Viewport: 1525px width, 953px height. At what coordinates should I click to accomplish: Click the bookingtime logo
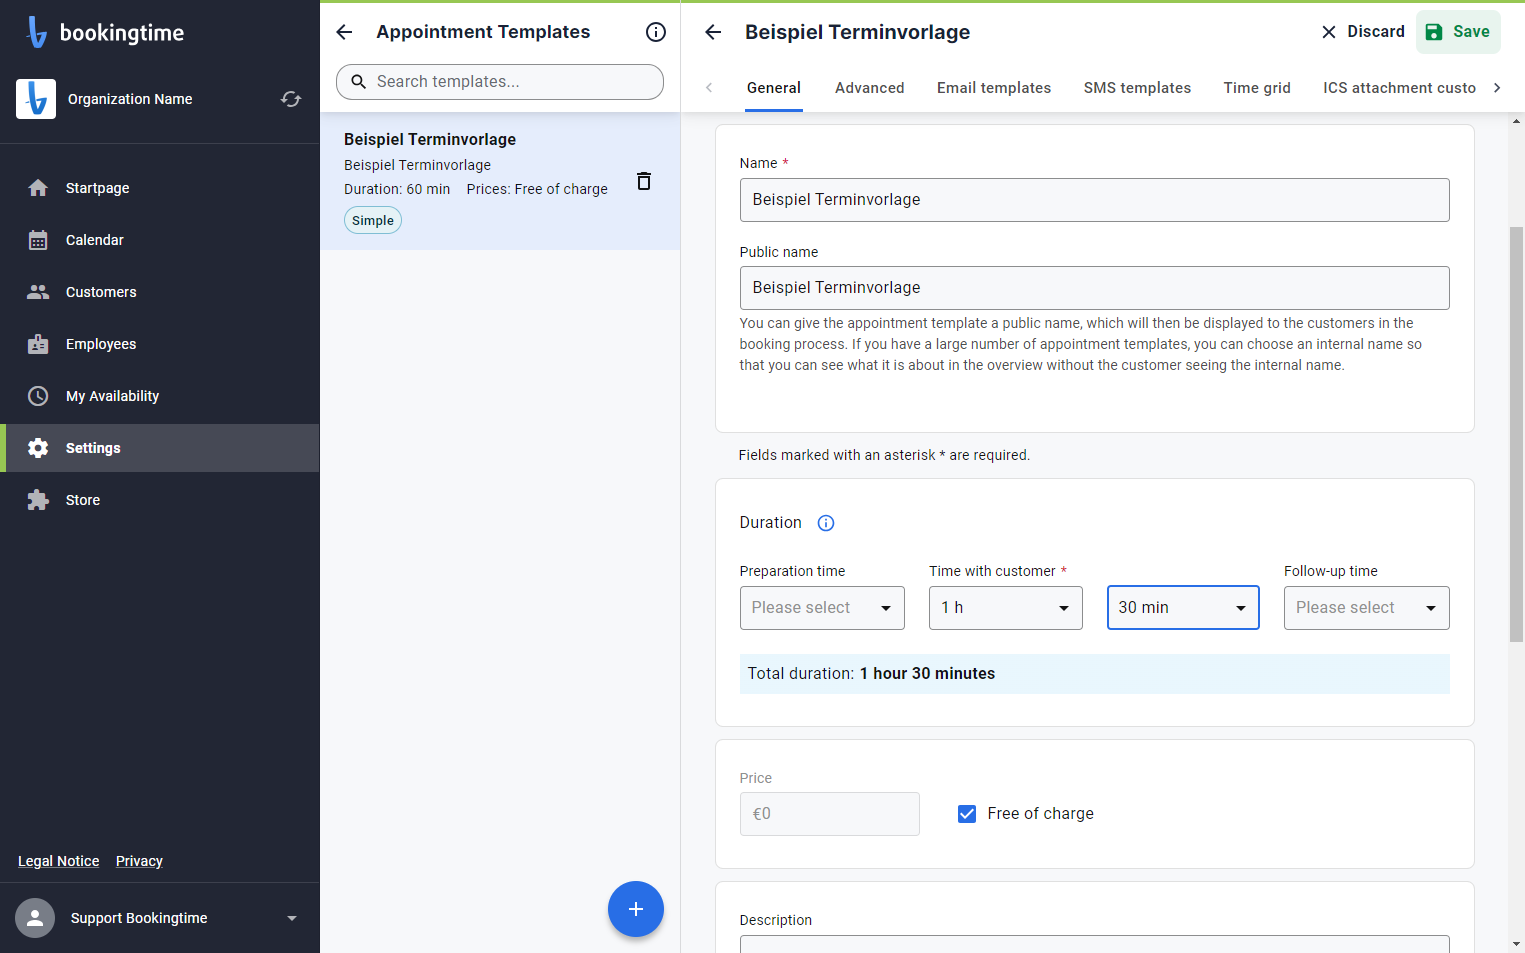tap(105, 32)
